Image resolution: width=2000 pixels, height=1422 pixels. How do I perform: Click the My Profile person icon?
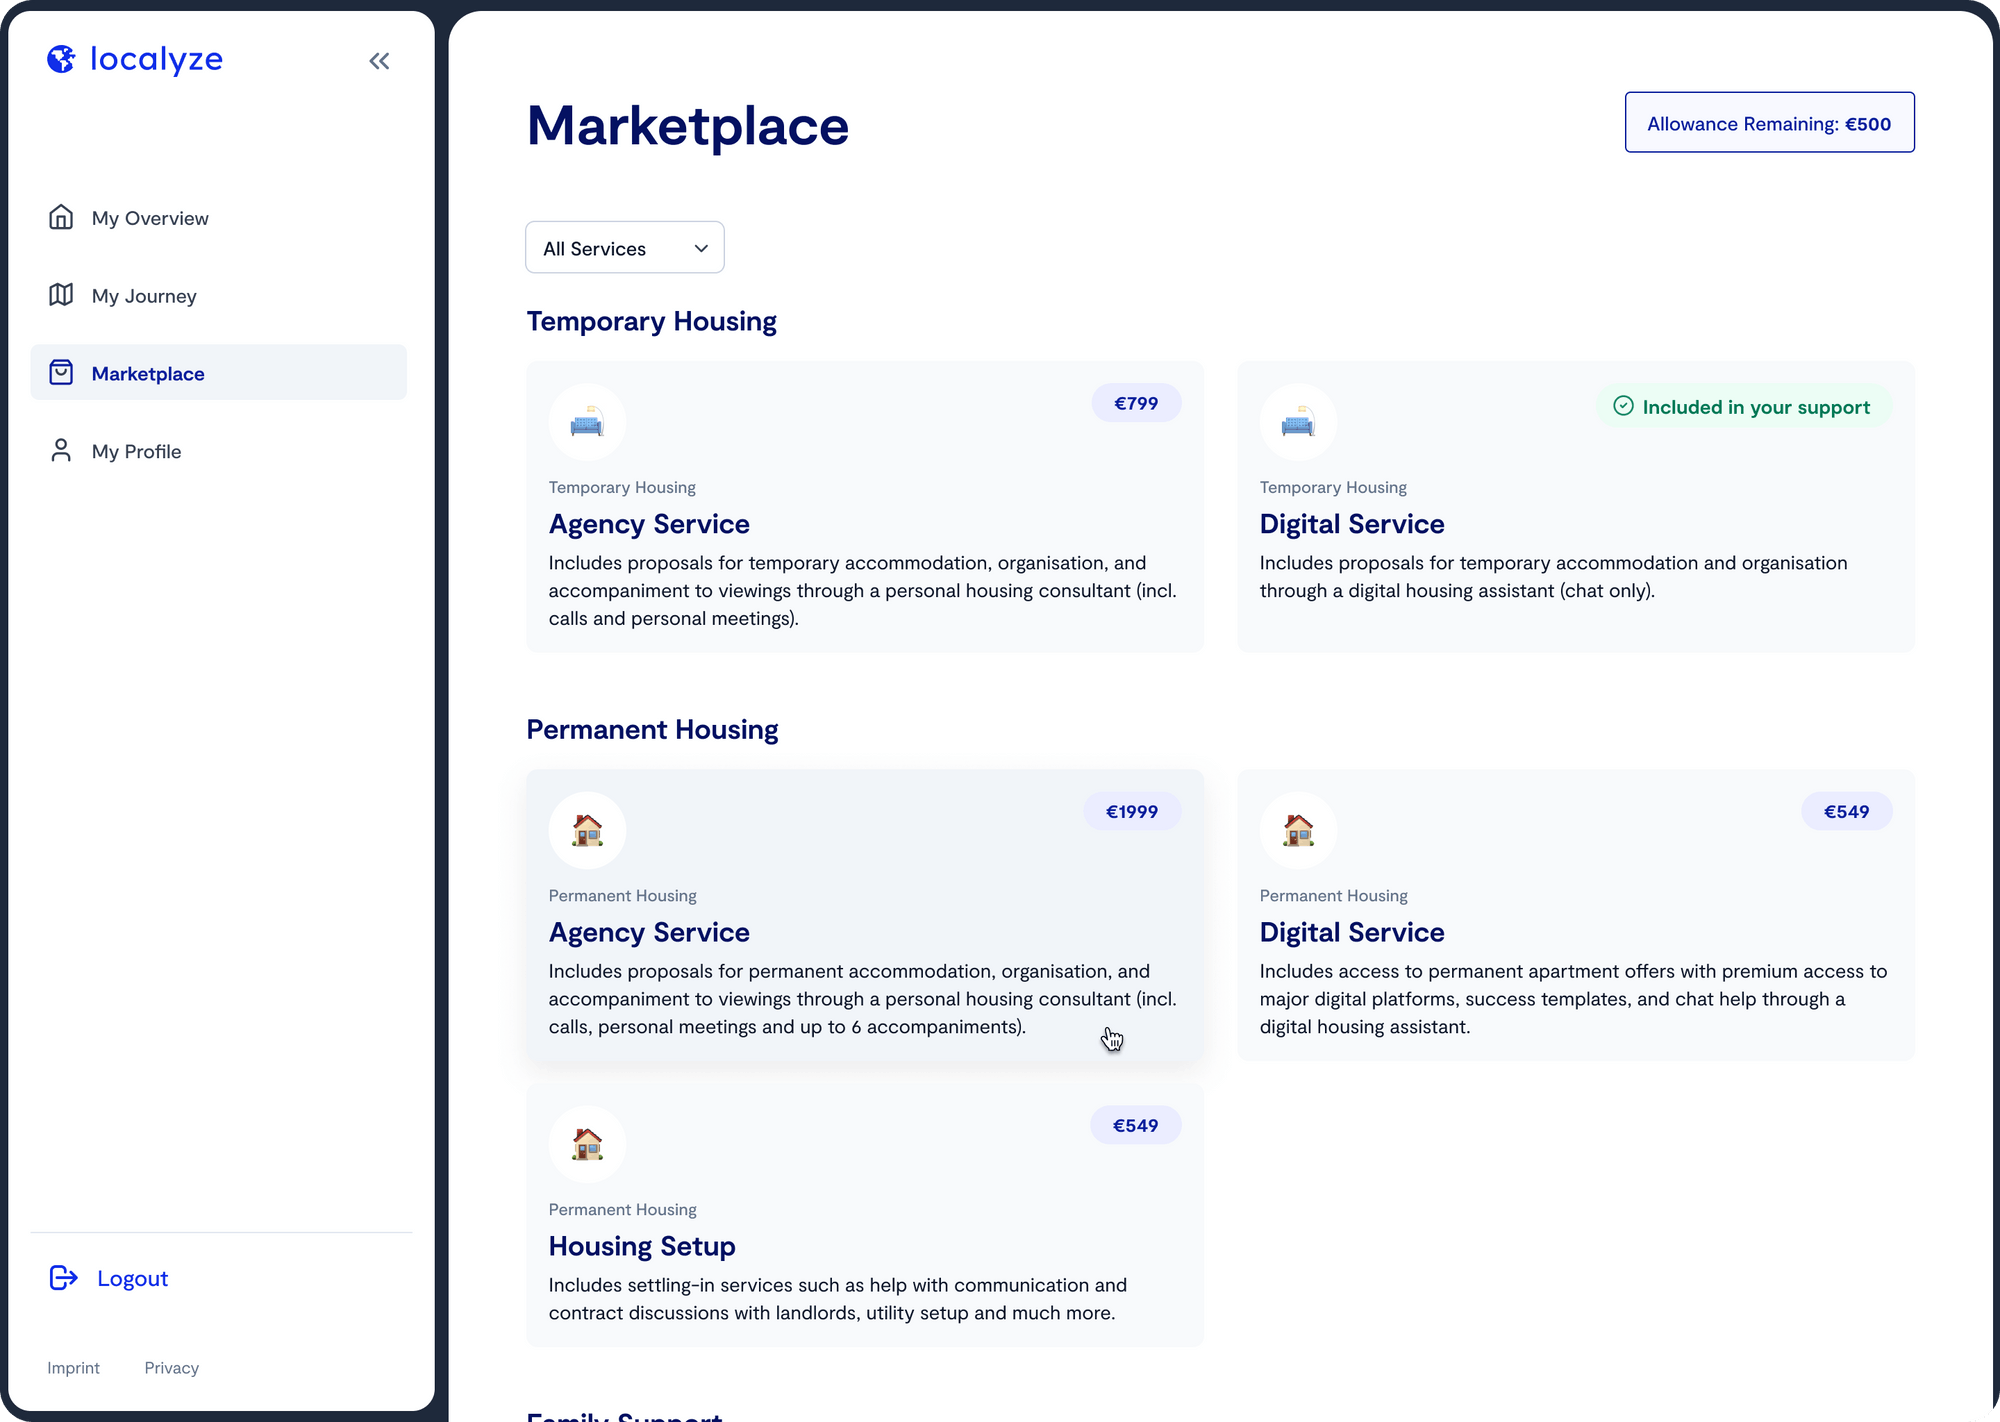[62, 449]
